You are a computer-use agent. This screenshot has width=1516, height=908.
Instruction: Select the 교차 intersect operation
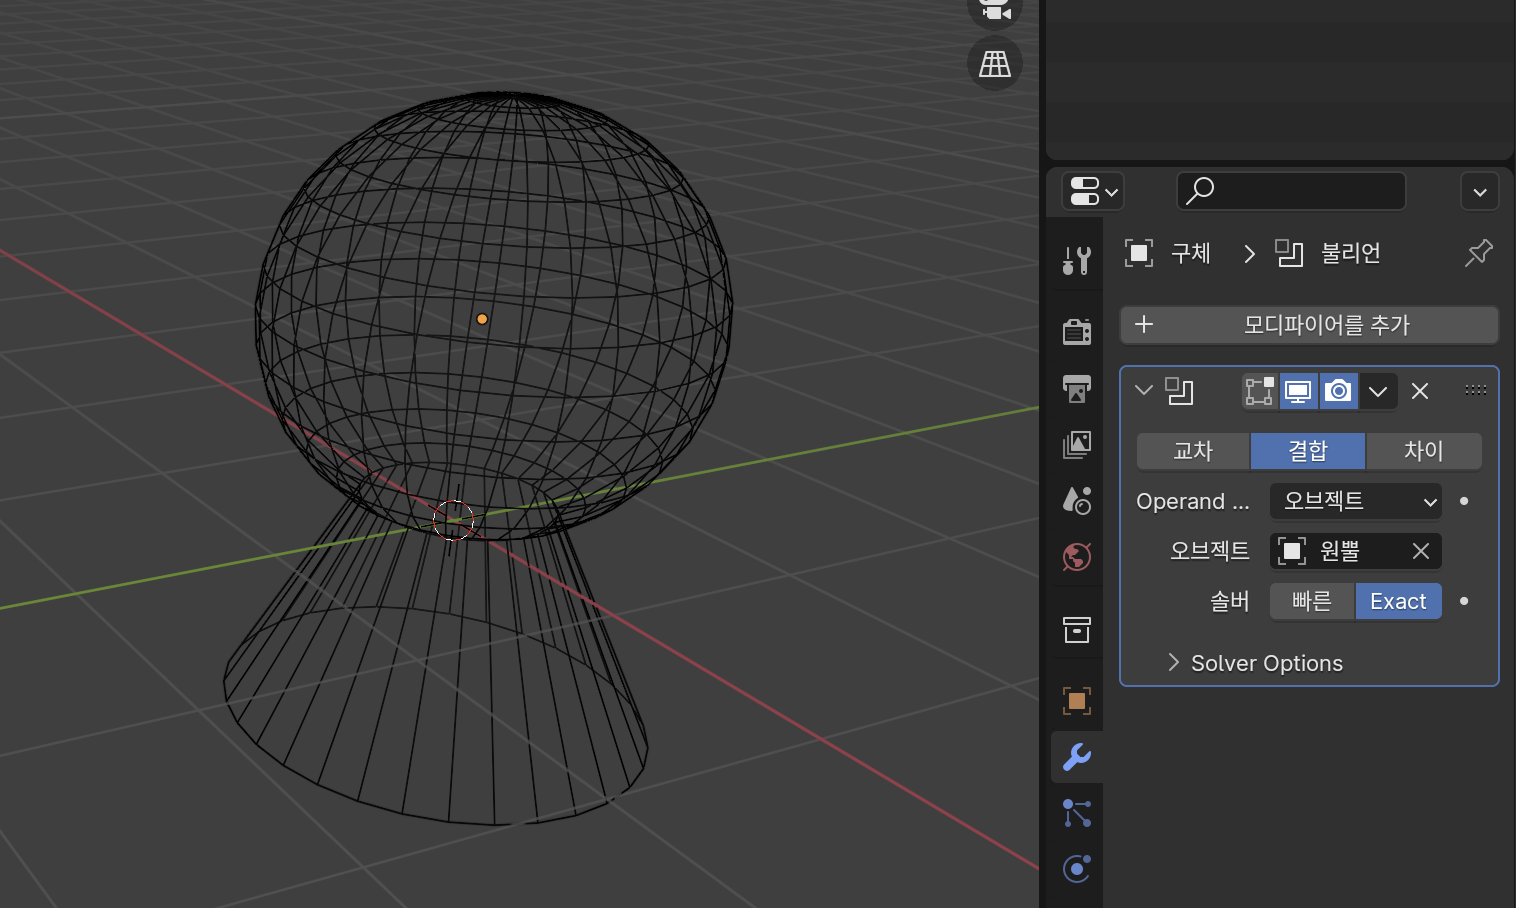pos(1193,451)
